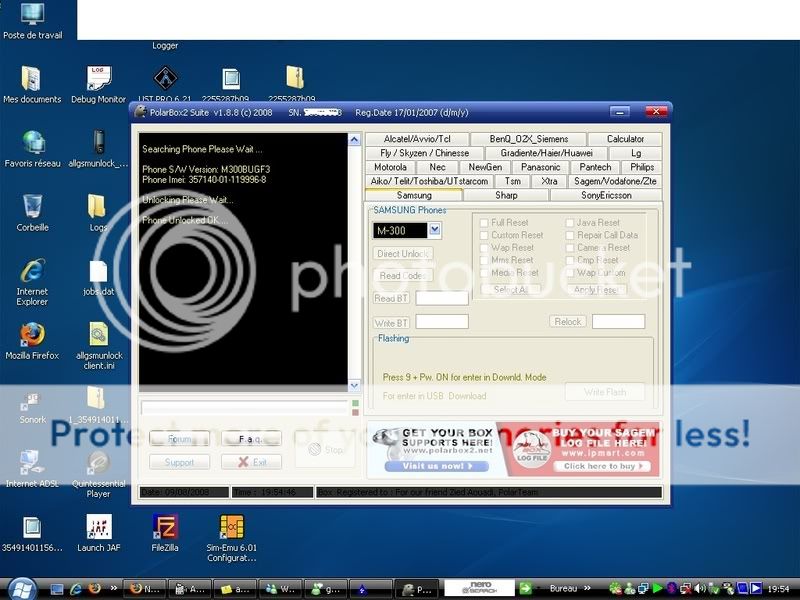
Task: Open the SonyEricsson tab
Action: tap(606, 195)
